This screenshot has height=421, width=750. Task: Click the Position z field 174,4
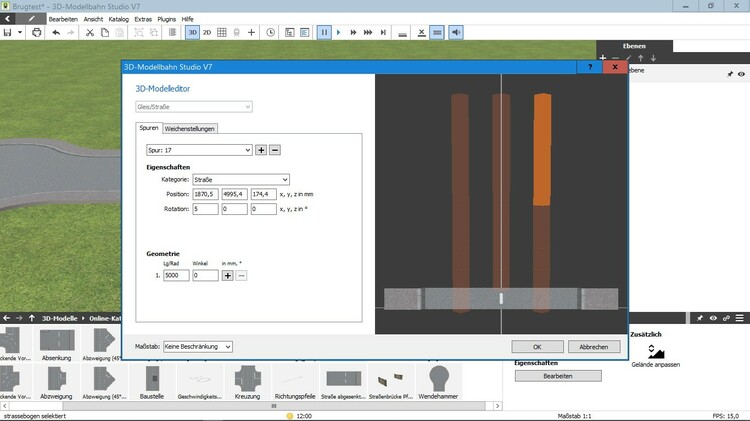pos(264,194)
